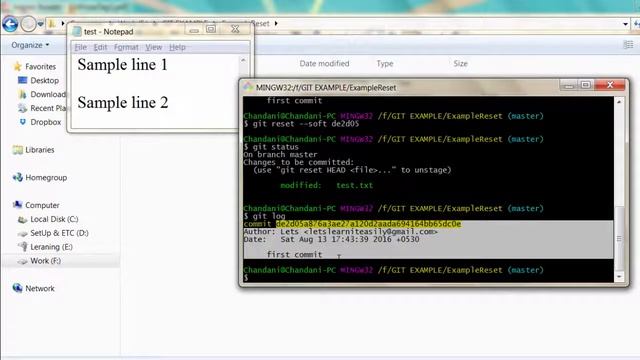The height and width of the screenshot is (360, 640).
Task: Click the Author line in git log output
Action: coord(340,231)
